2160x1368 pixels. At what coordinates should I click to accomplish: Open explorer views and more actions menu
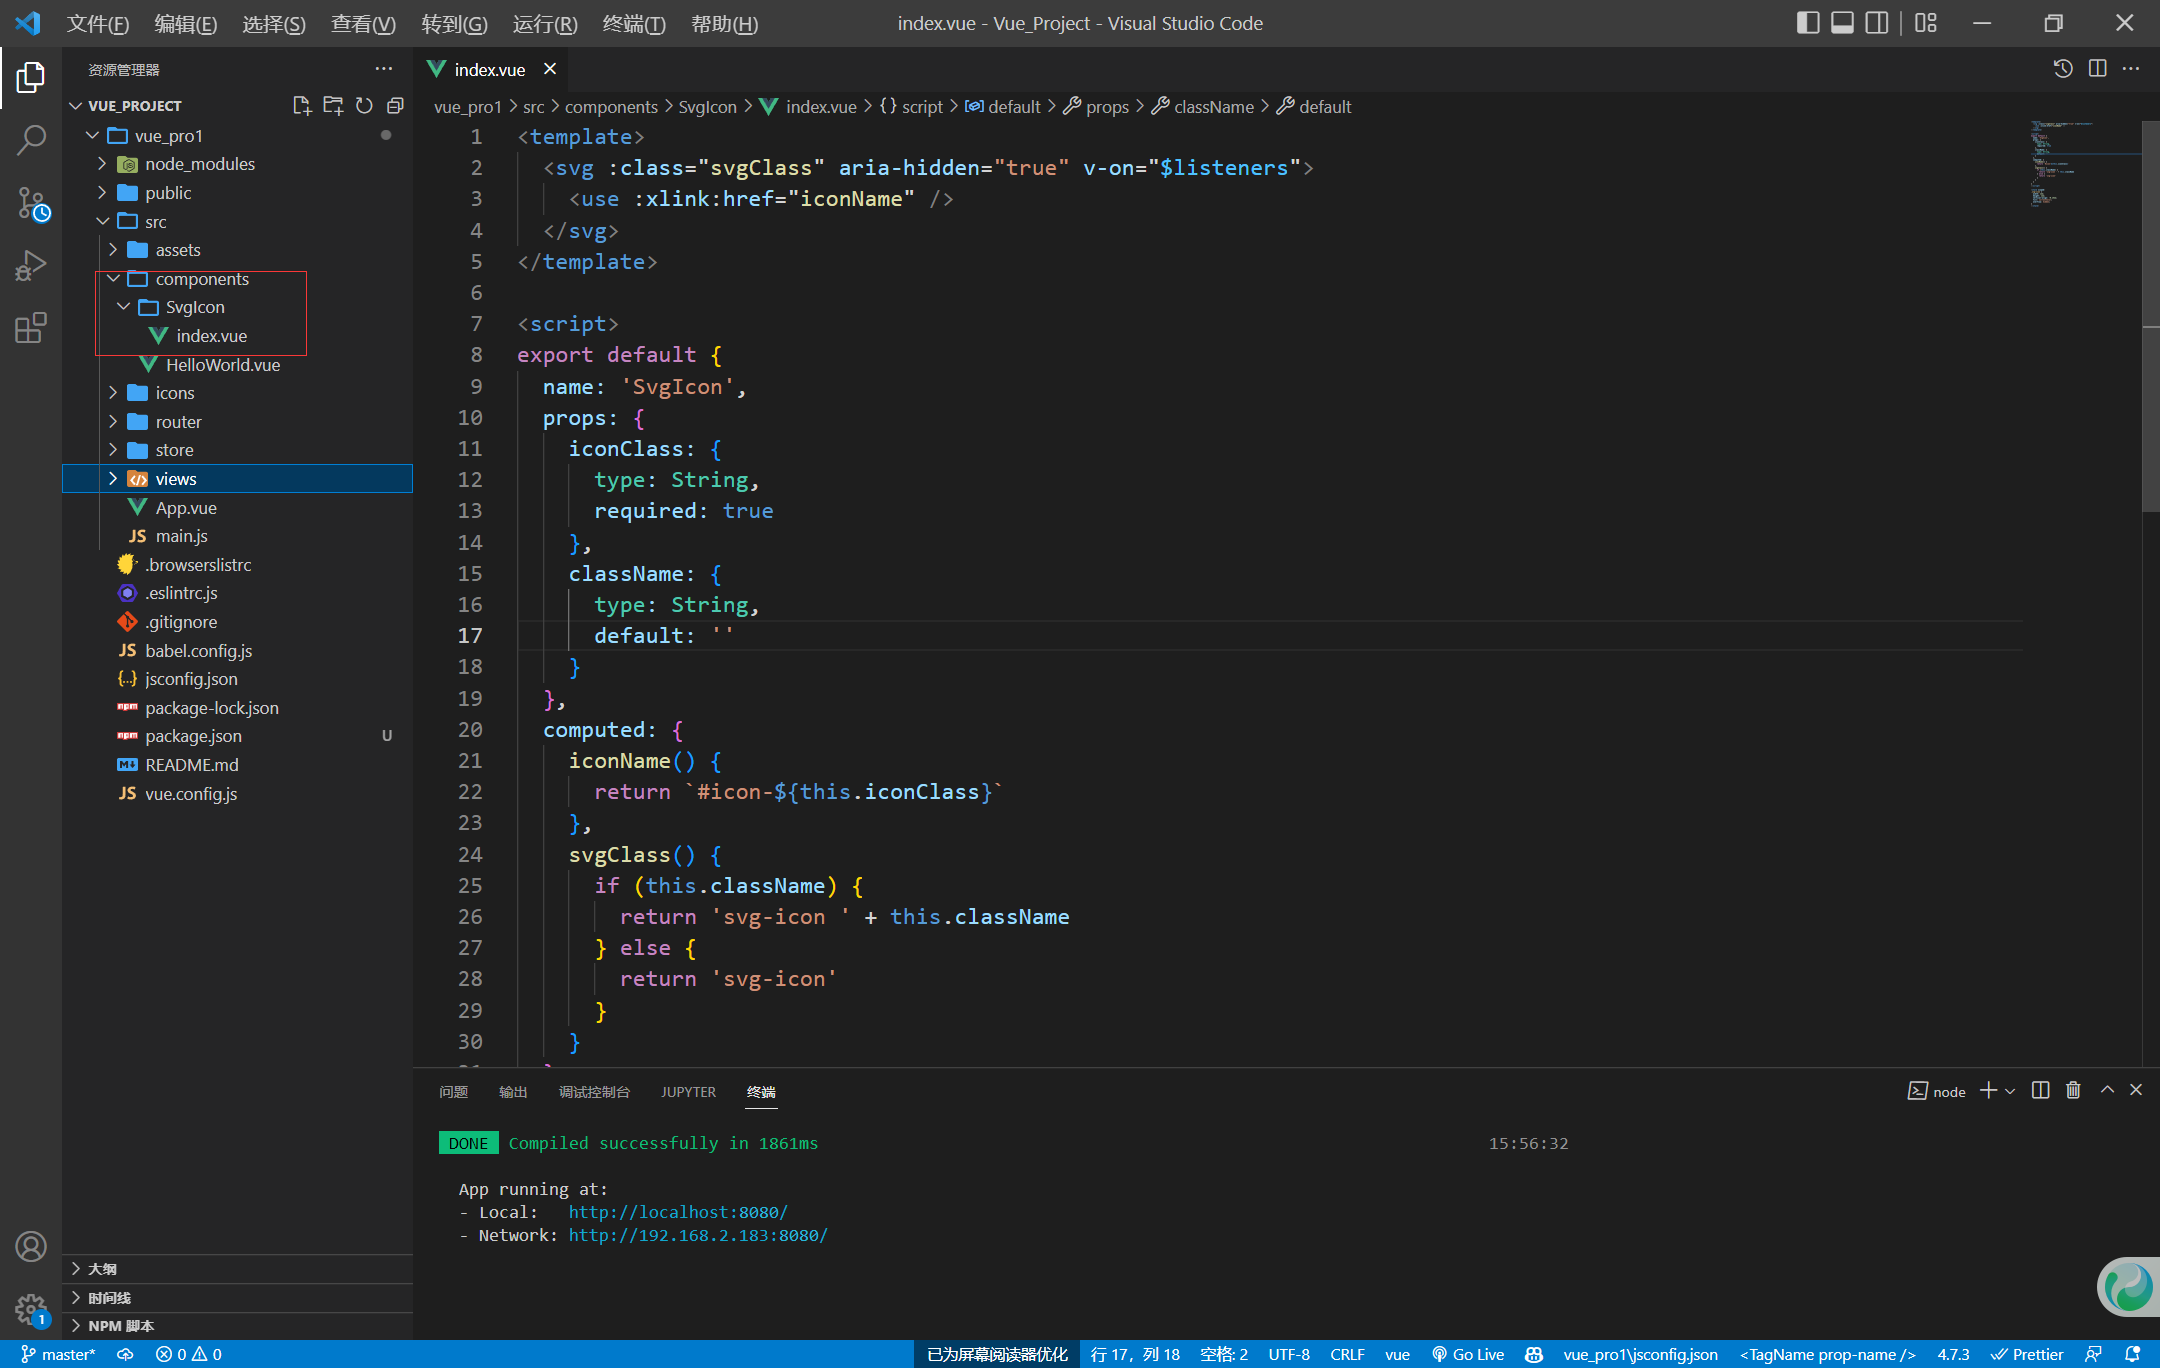tap(383, 69)
